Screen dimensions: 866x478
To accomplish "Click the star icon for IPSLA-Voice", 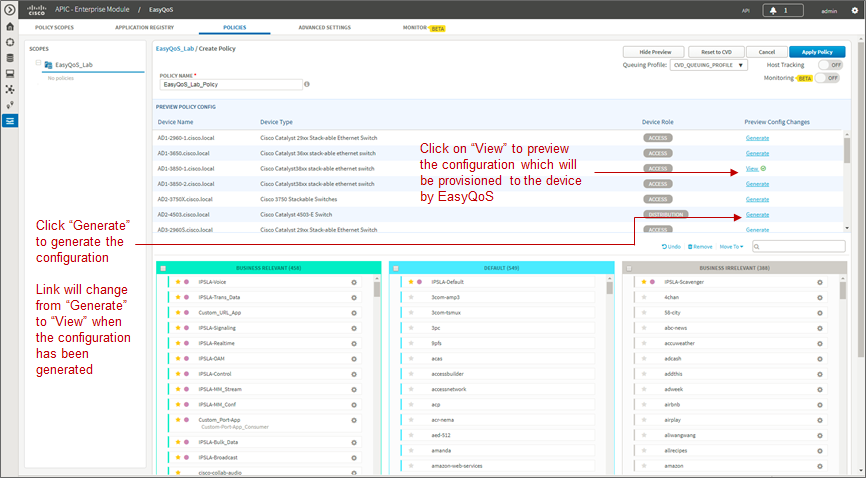I will point(178,282).
